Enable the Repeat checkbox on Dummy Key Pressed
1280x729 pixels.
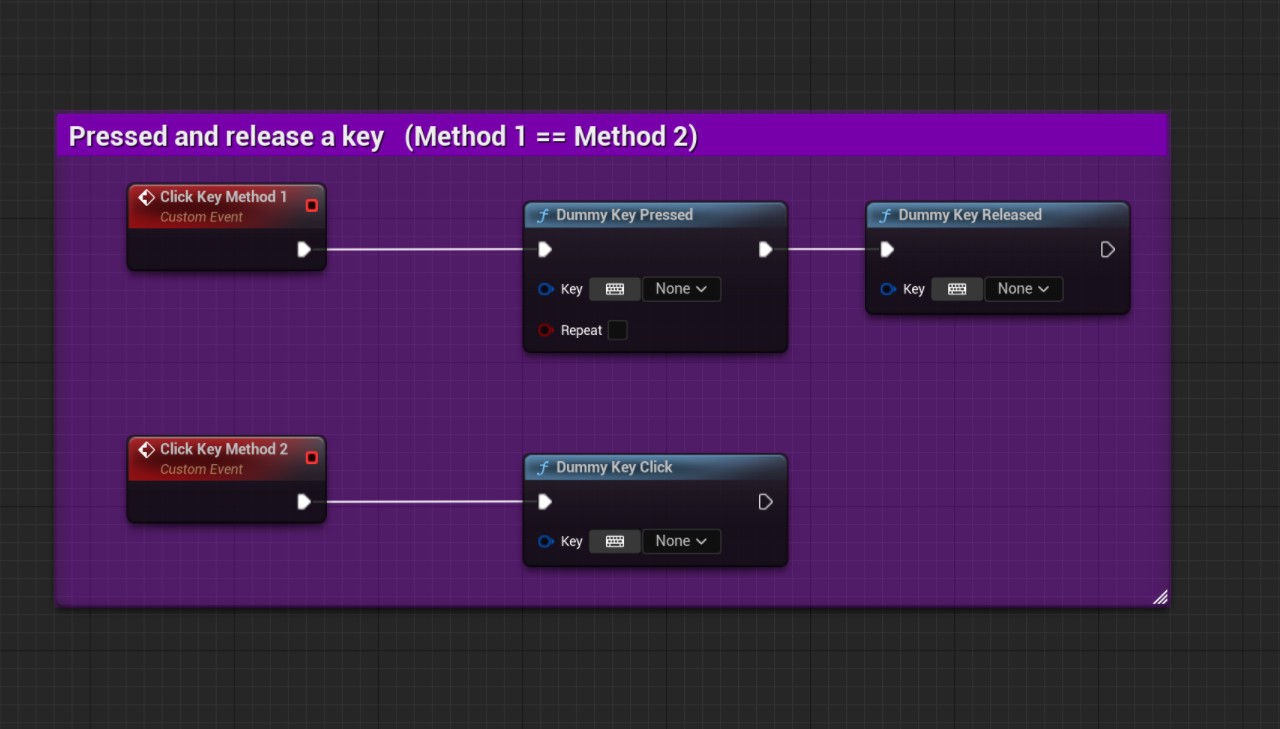click(618, 330)
